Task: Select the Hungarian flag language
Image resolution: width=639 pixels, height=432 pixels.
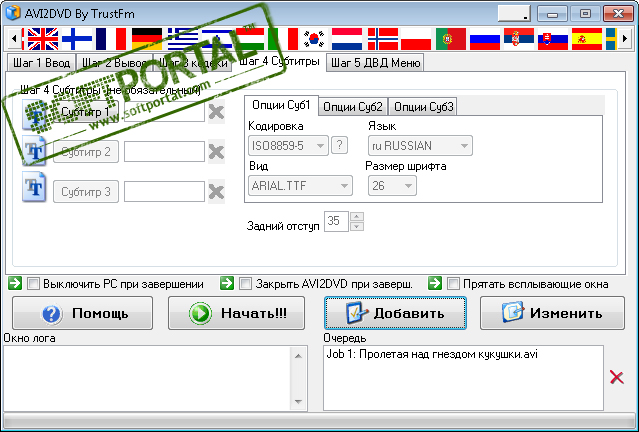Action: point(249,39)
